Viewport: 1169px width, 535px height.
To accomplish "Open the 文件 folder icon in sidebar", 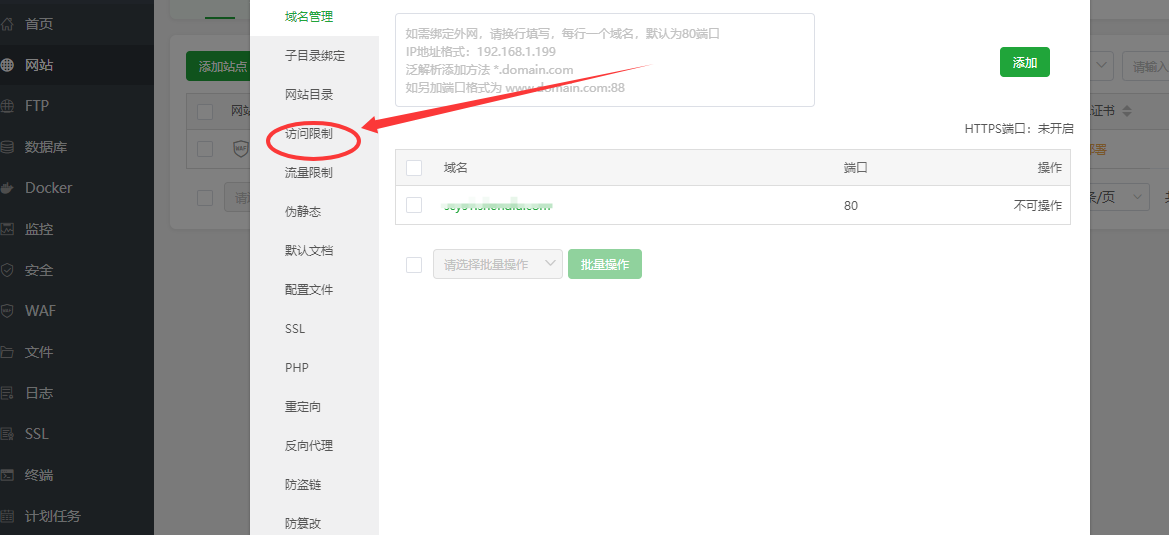I will 8,352.
